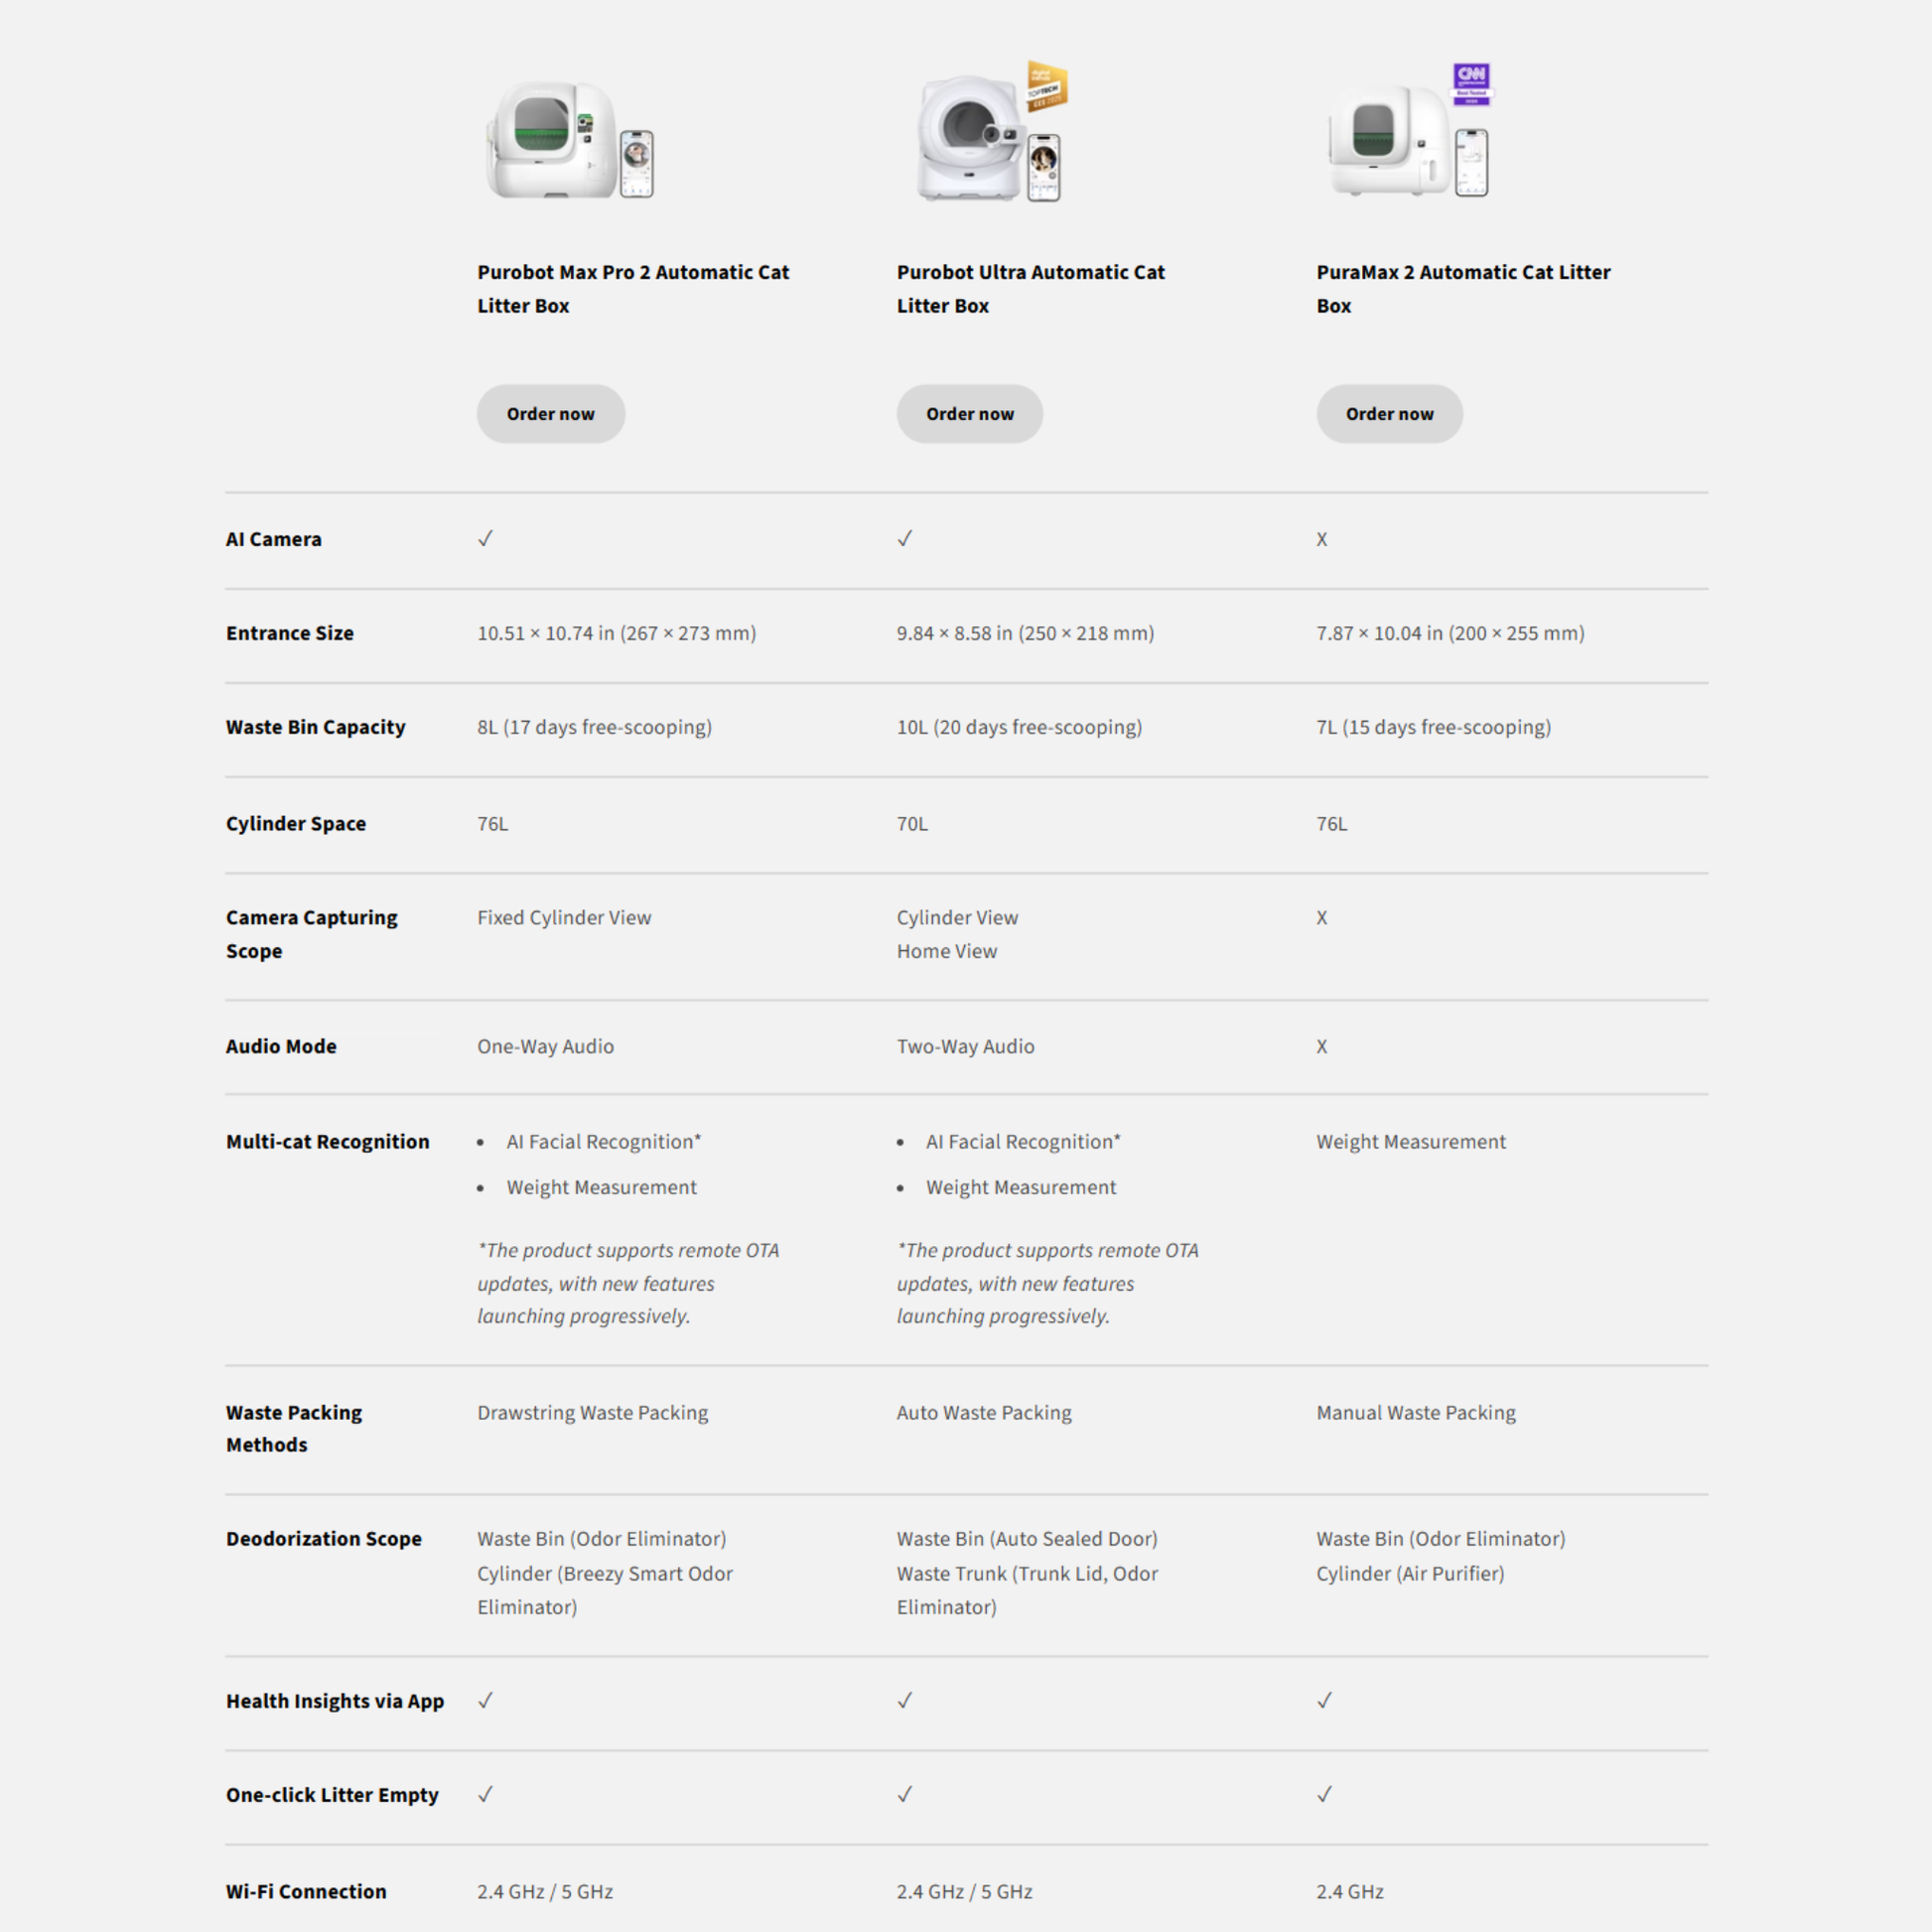The width and height of the screenshot is (1932, 1932).
Task: Click AI Camera checkmark for Purobot Max Pro 2
Action: [x=485, y=539]
